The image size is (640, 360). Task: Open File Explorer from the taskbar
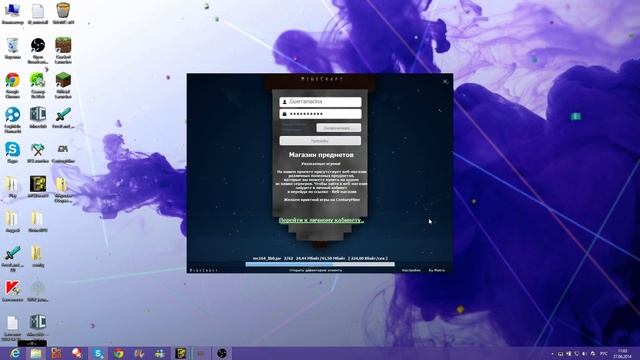click(x=36, y=353)
